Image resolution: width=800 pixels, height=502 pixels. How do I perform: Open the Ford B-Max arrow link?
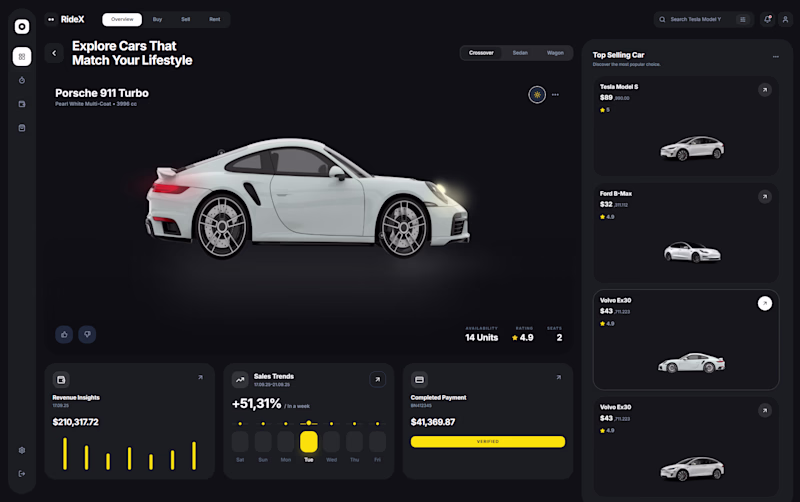coord(765,196)
